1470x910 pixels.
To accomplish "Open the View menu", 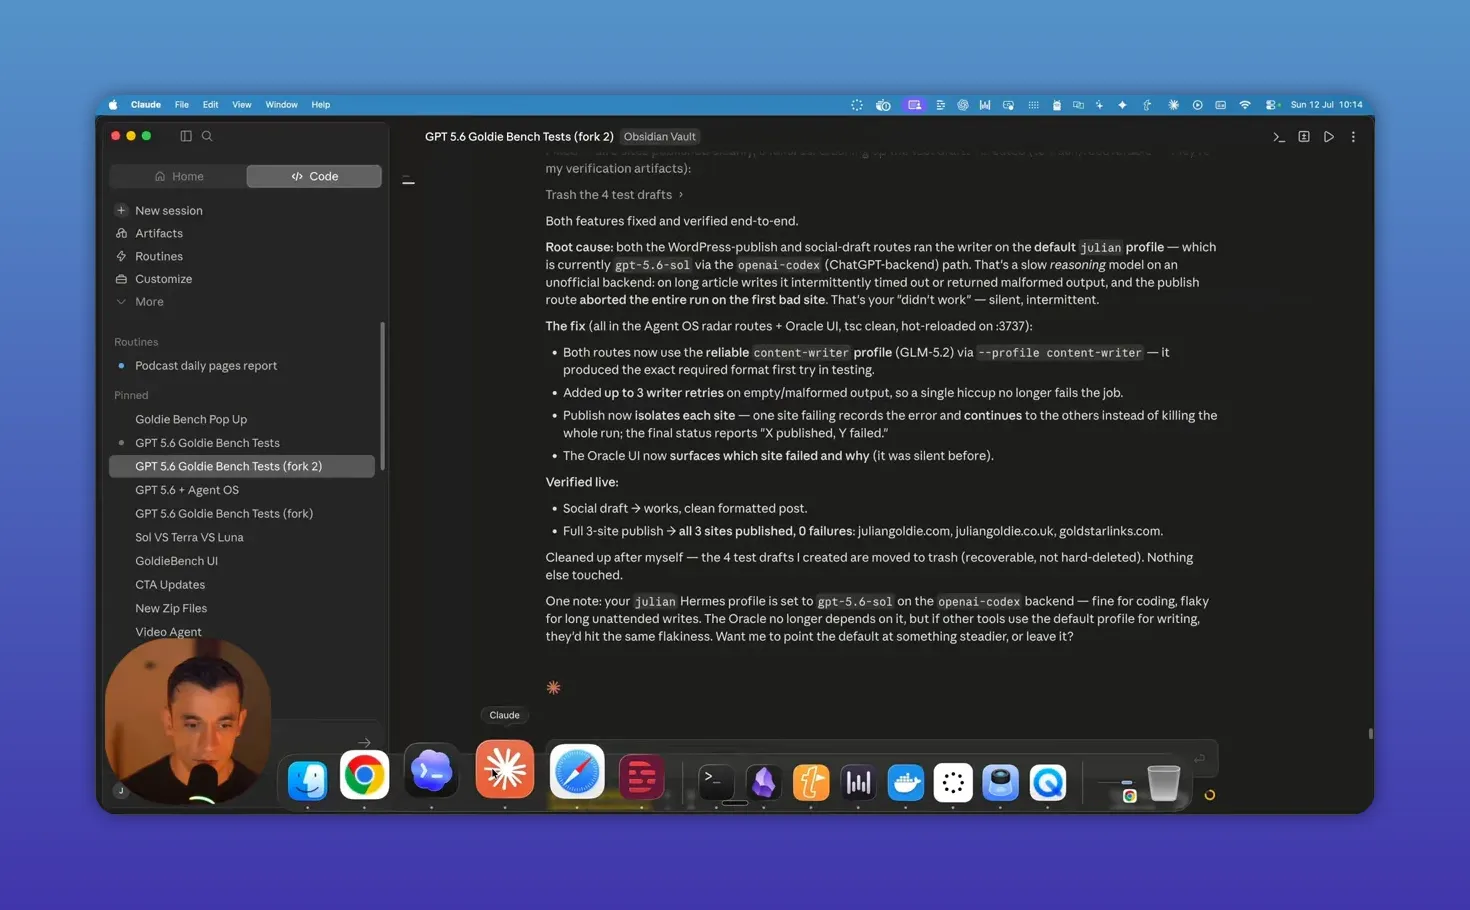I will point(242,105).
